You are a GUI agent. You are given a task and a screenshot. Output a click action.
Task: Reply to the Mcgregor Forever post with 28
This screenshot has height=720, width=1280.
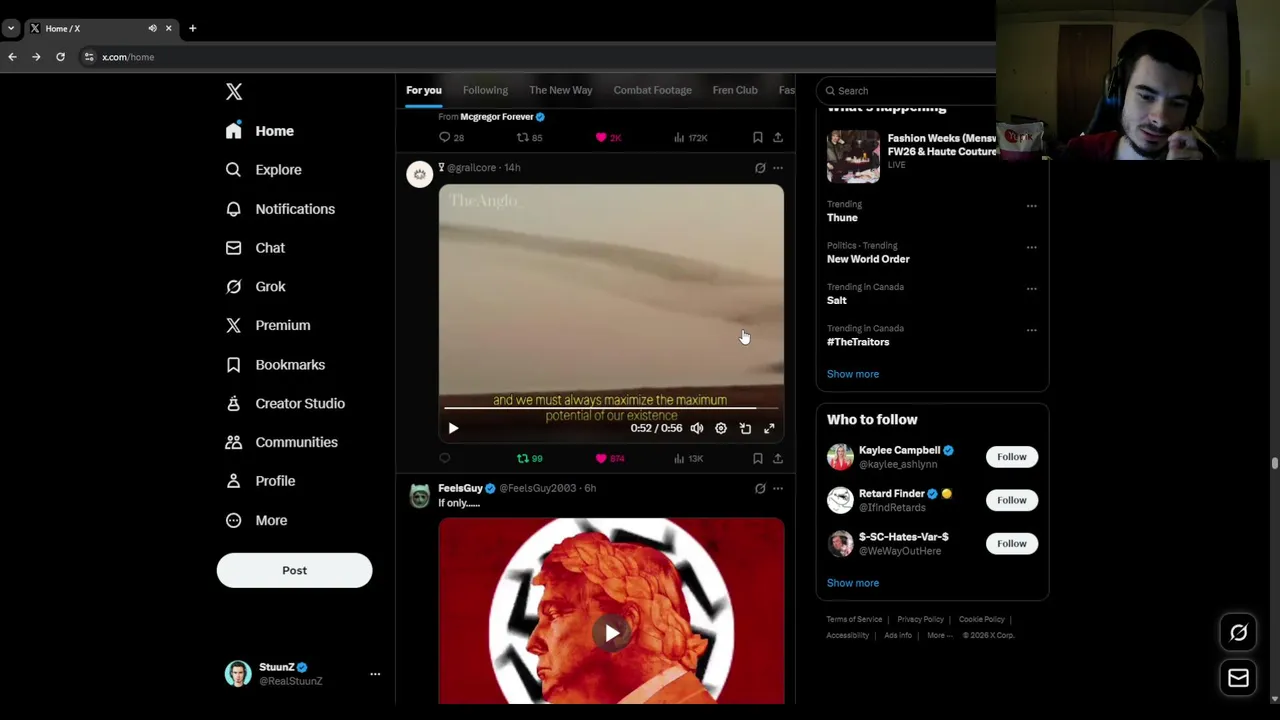click(x=452, y=138)
